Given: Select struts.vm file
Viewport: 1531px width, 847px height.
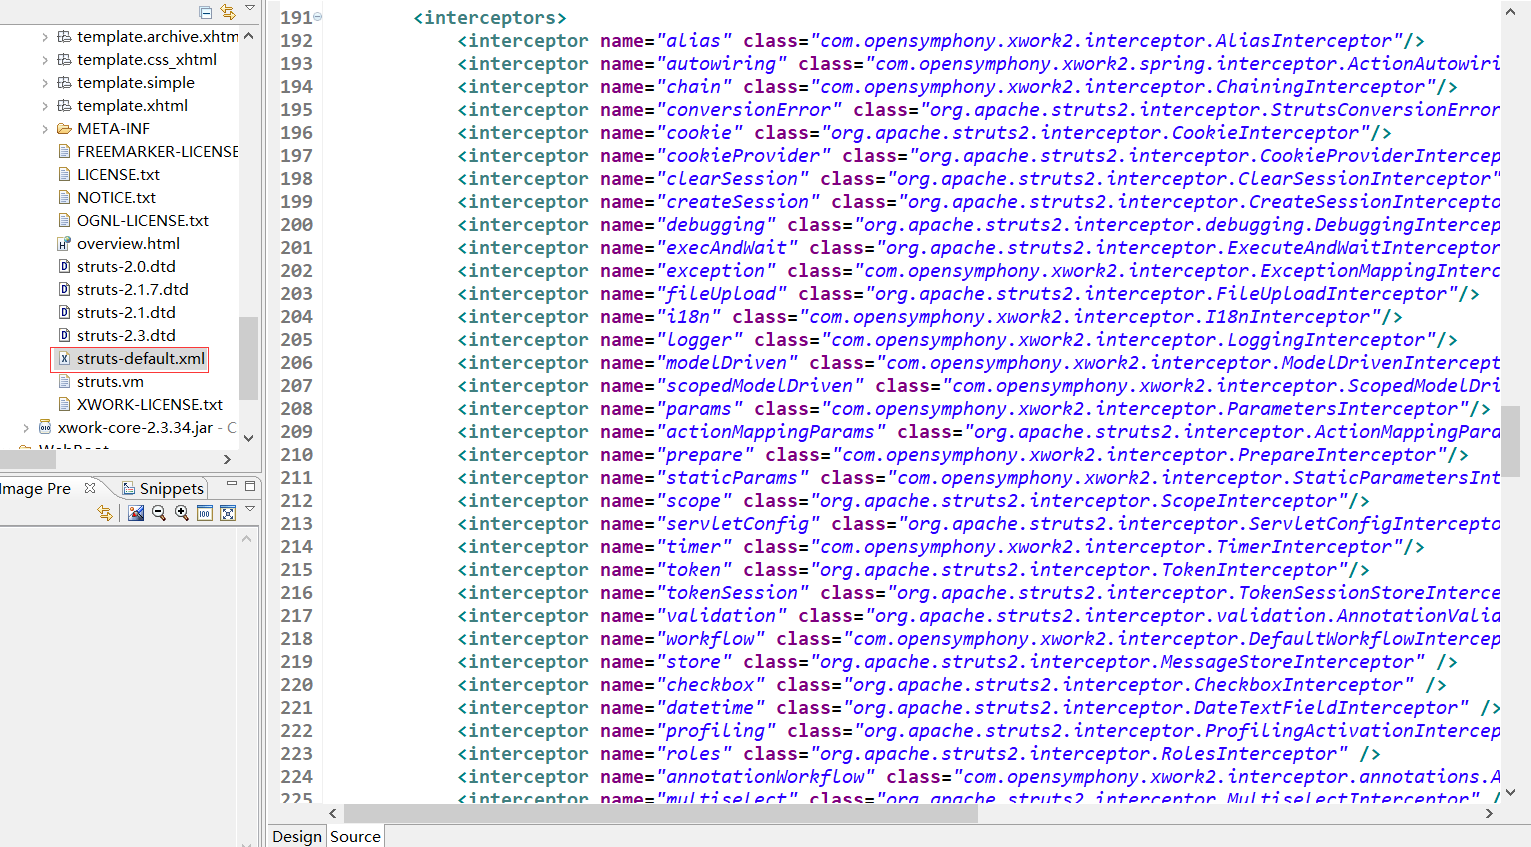Looking at the screenshot, I should pos(110,382).
